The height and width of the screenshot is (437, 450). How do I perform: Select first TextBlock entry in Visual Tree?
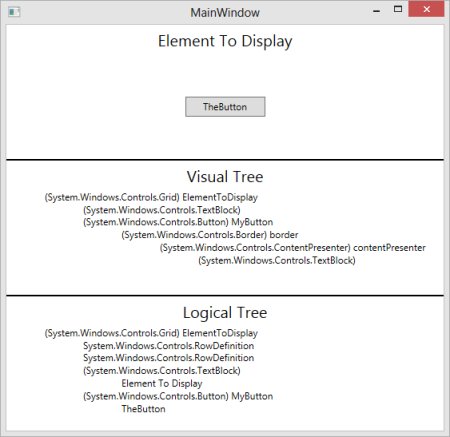tap(162, 210)
